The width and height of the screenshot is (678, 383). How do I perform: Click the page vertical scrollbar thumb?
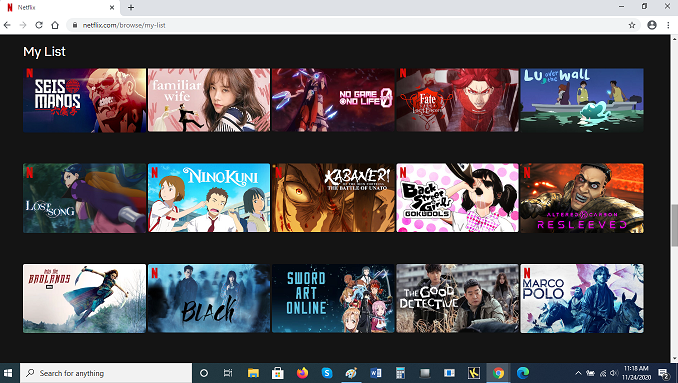point(674,226)
